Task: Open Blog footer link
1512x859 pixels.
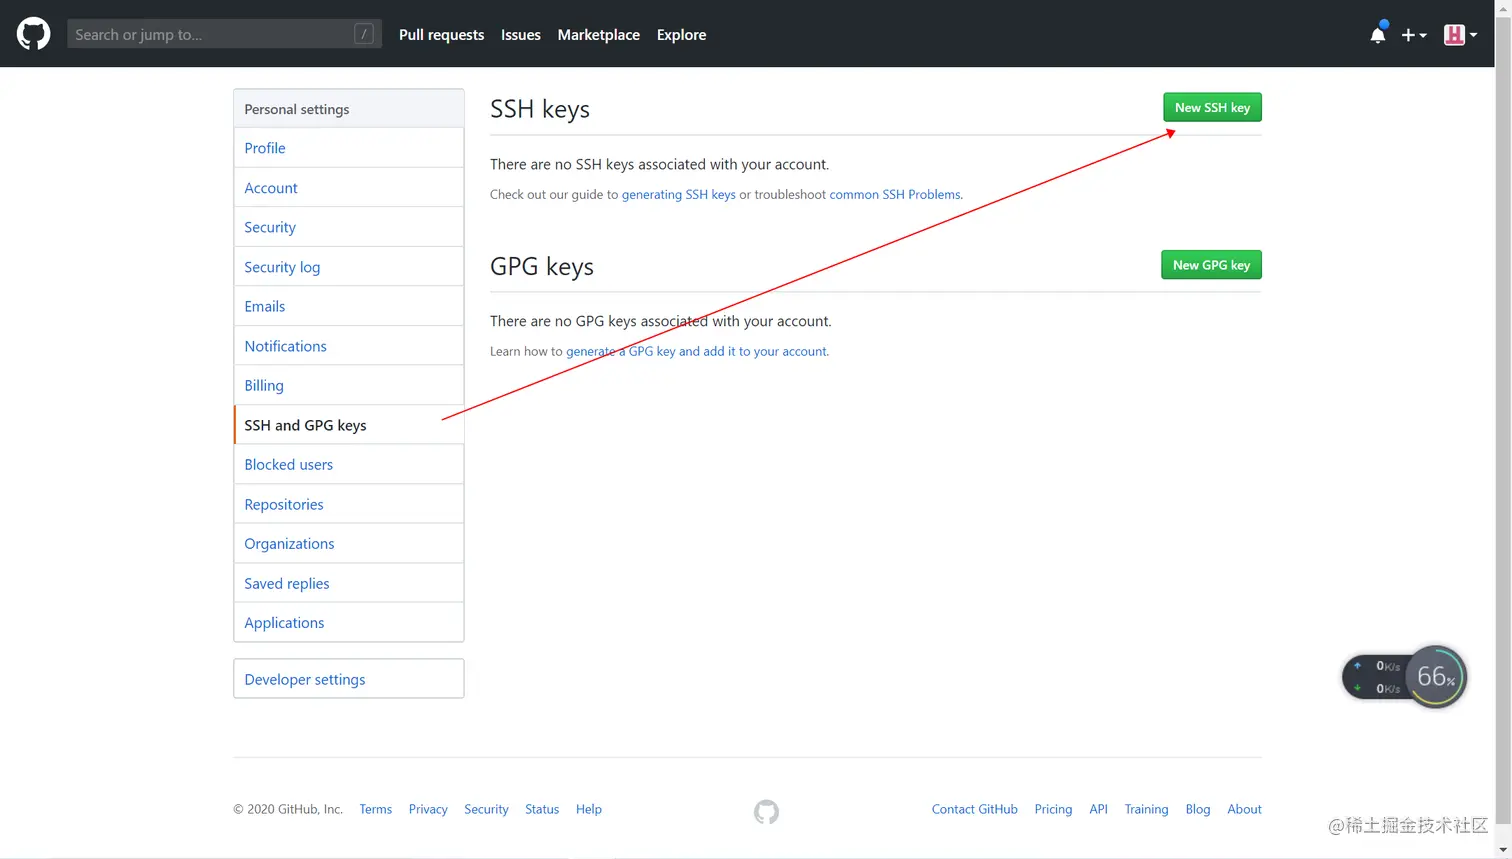Action: click(1198, 809)
